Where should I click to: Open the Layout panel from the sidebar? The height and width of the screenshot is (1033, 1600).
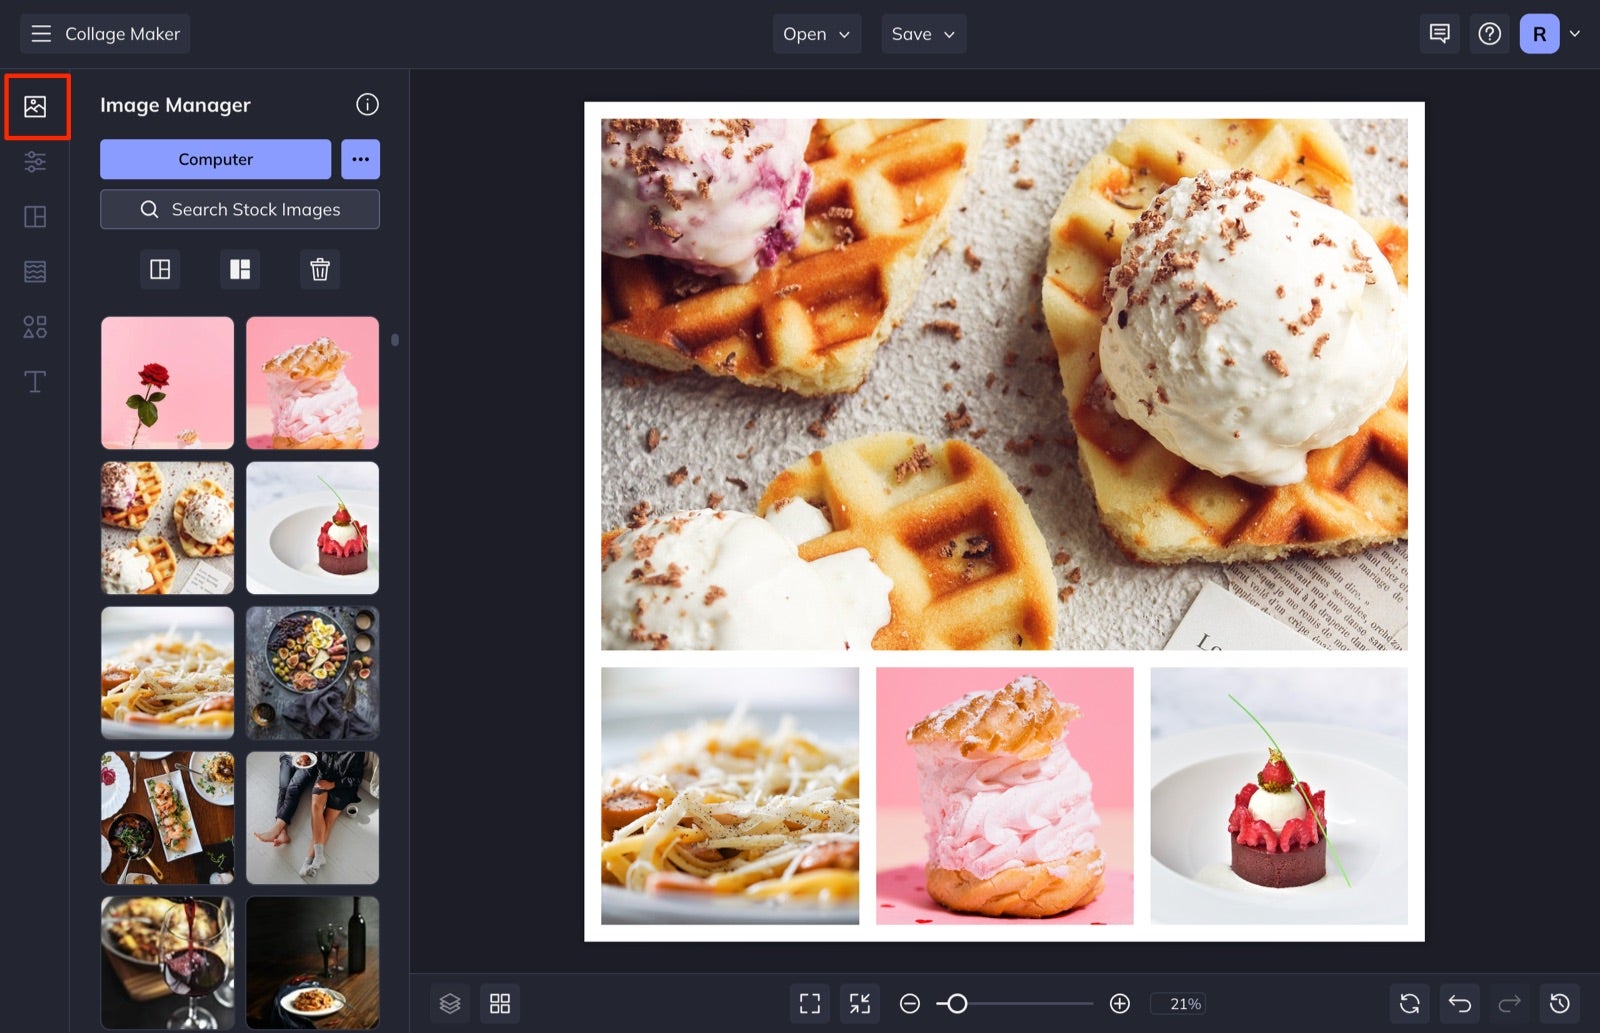(x=36, y=216)
